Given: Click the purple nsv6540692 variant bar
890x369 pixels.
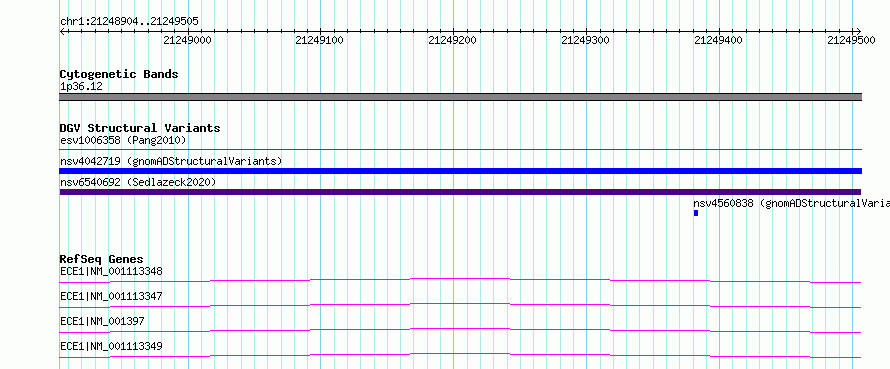Looking at the screenshot, I should click(460, 192).
